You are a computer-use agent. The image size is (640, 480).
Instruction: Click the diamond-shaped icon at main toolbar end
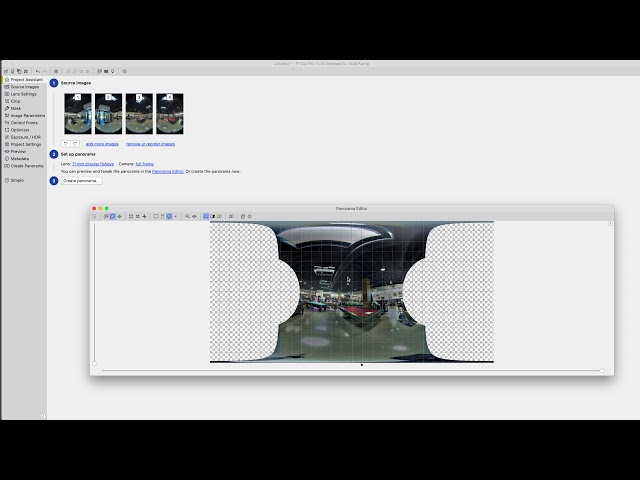[124, 71]
